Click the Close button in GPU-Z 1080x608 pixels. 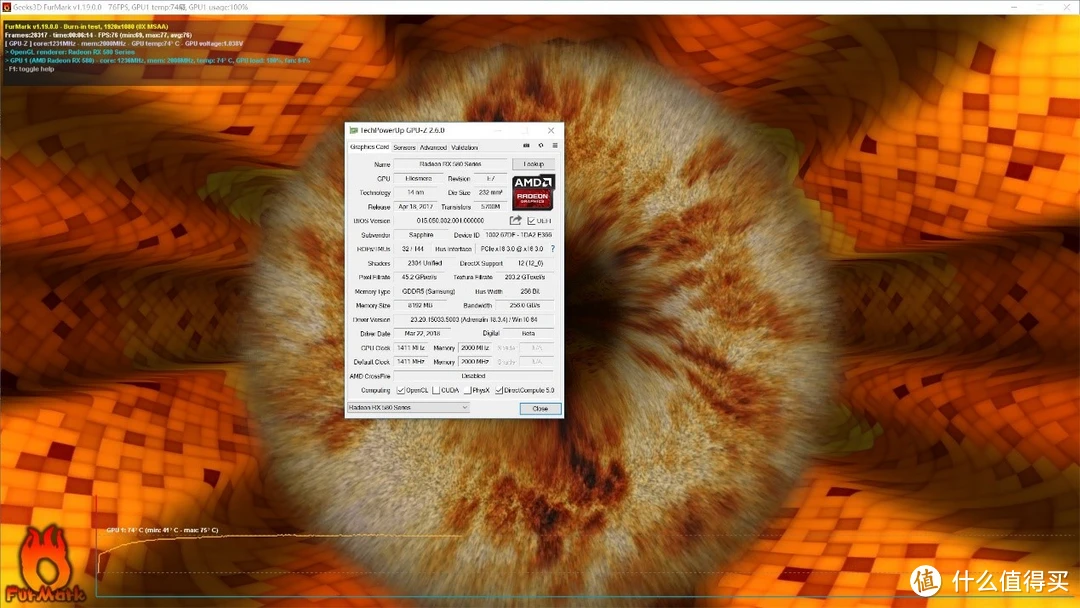540,408
